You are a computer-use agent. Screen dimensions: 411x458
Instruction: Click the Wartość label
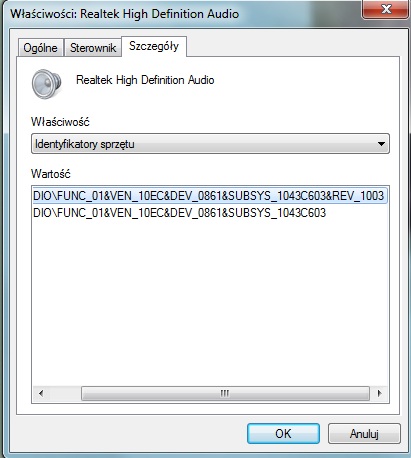51,174
